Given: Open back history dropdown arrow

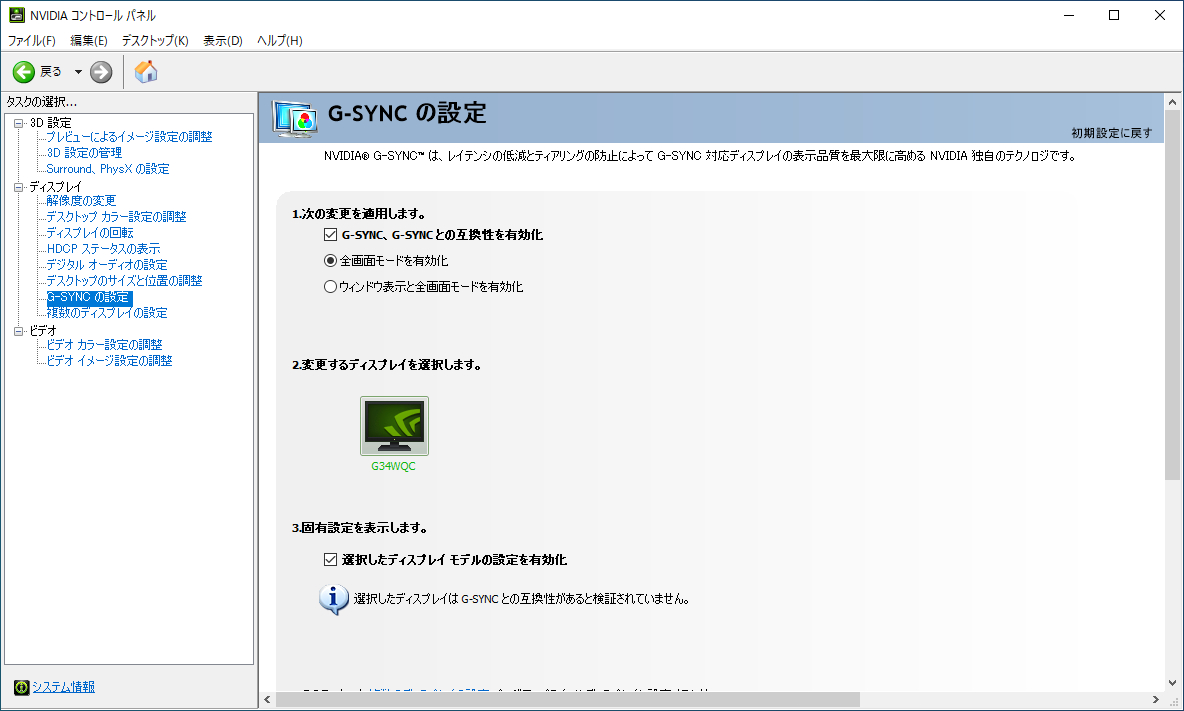Looking at the screenshot, I should 78,72.
